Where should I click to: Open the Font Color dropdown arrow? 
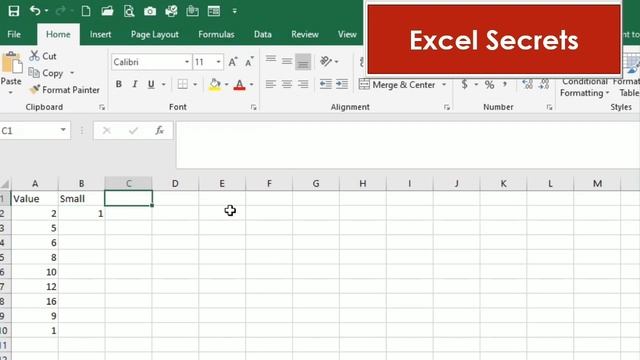point(251,84)
